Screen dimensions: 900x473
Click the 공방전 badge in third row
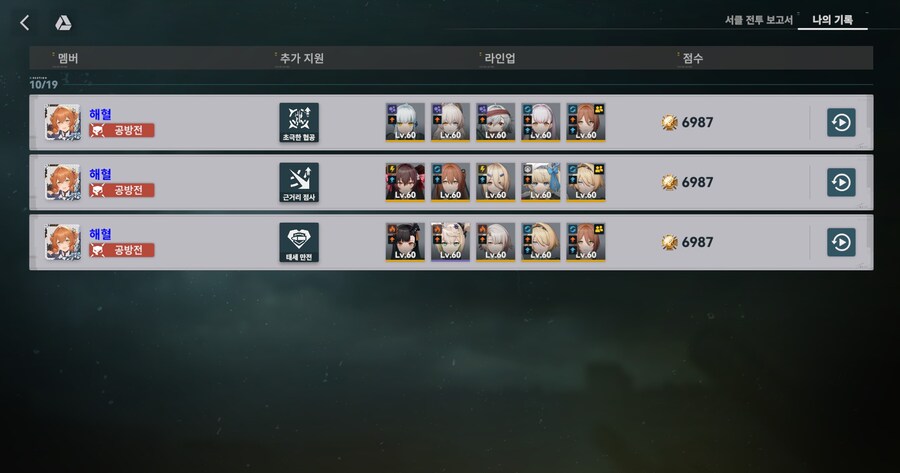122,250
